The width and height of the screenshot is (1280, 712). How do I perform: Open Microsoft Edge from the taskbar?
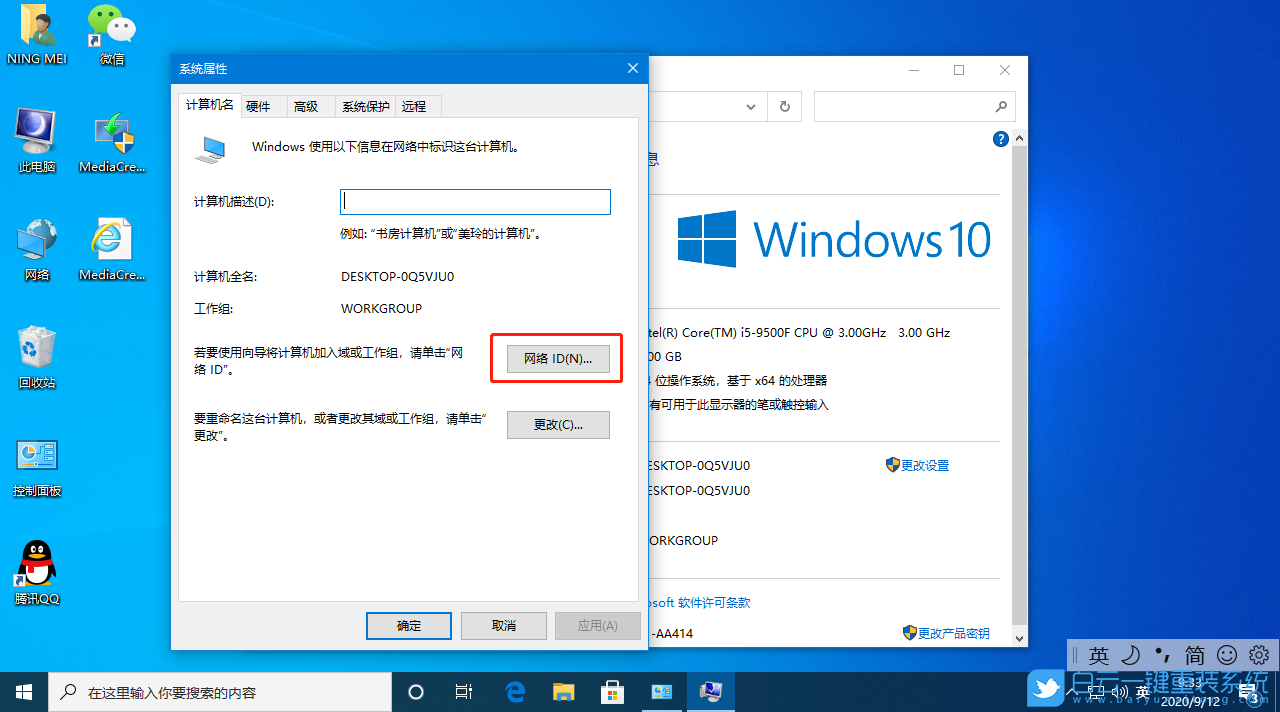pos(514,691)
